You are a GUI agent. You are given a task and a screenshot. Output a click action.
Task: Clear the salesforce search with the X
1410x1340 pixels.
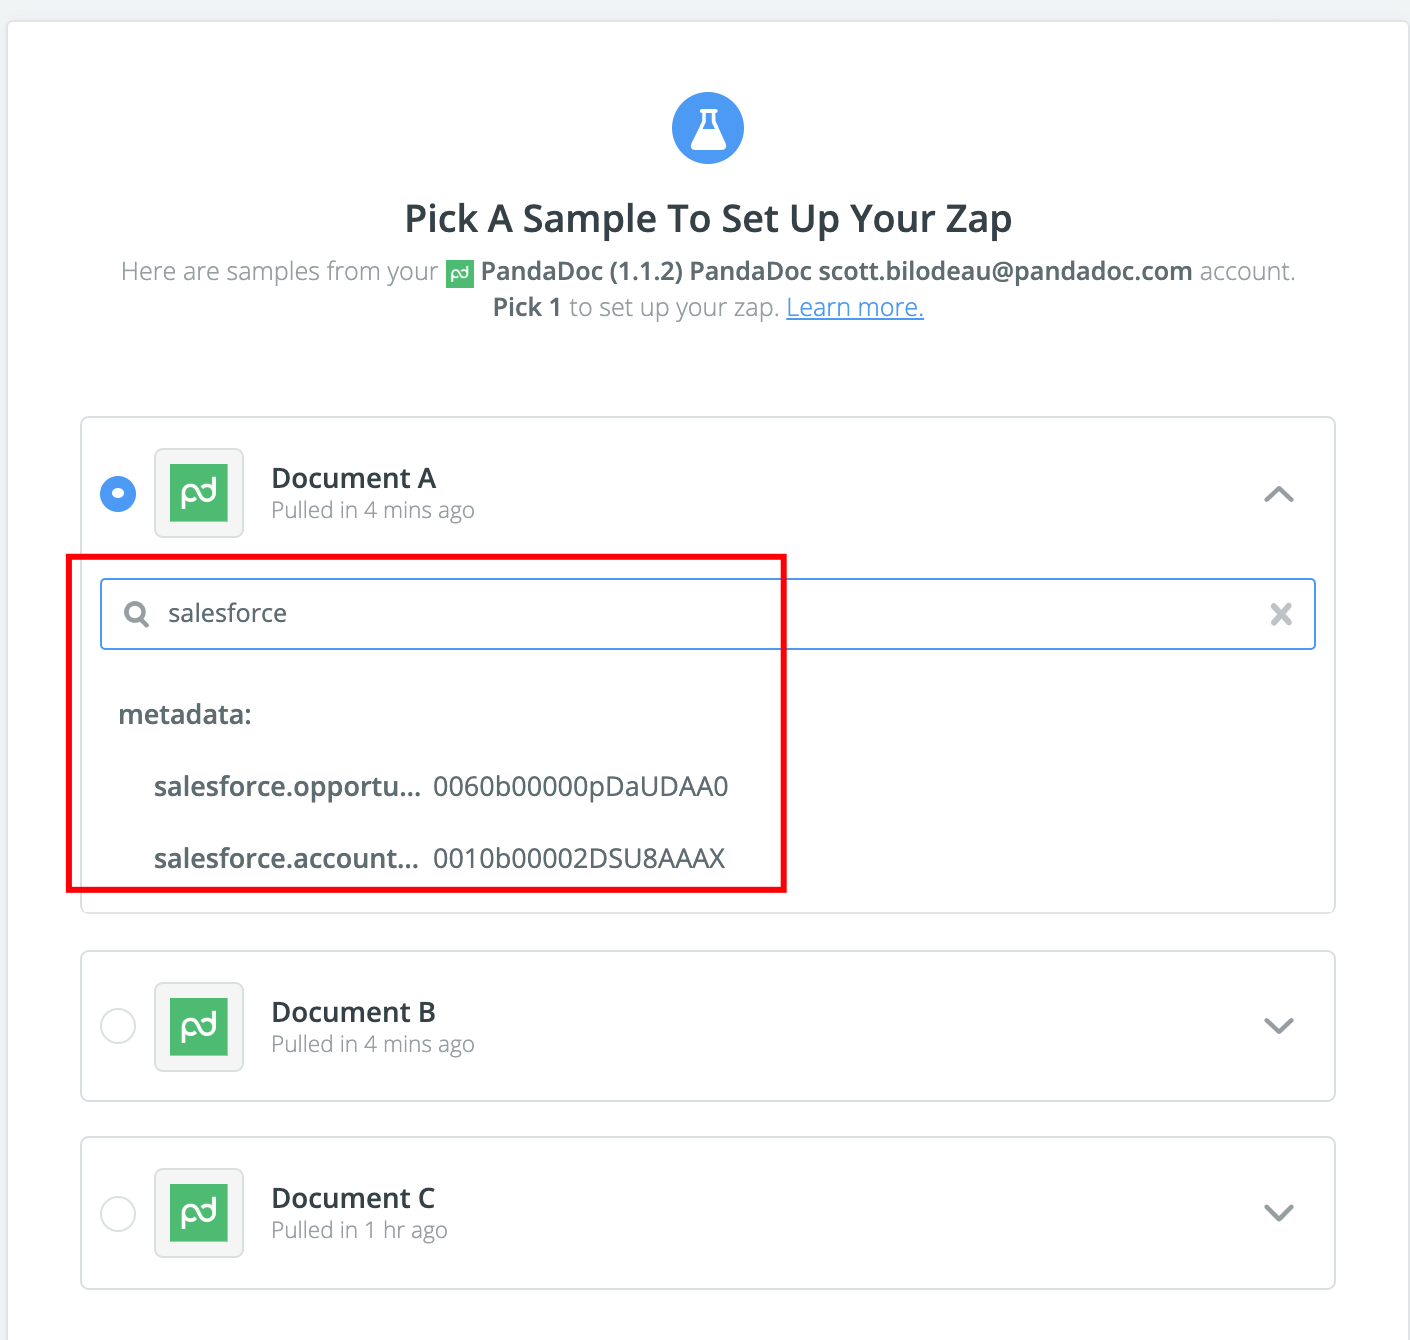(1281, 614)
